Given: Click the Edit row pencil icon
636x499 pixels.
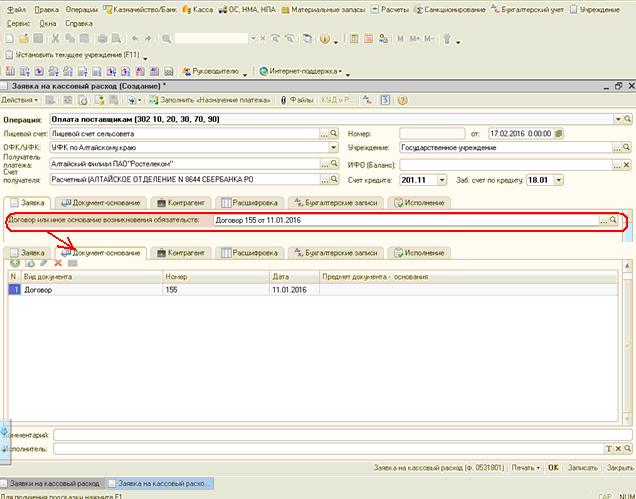Looking at the screenshot, I should [43, 263].
